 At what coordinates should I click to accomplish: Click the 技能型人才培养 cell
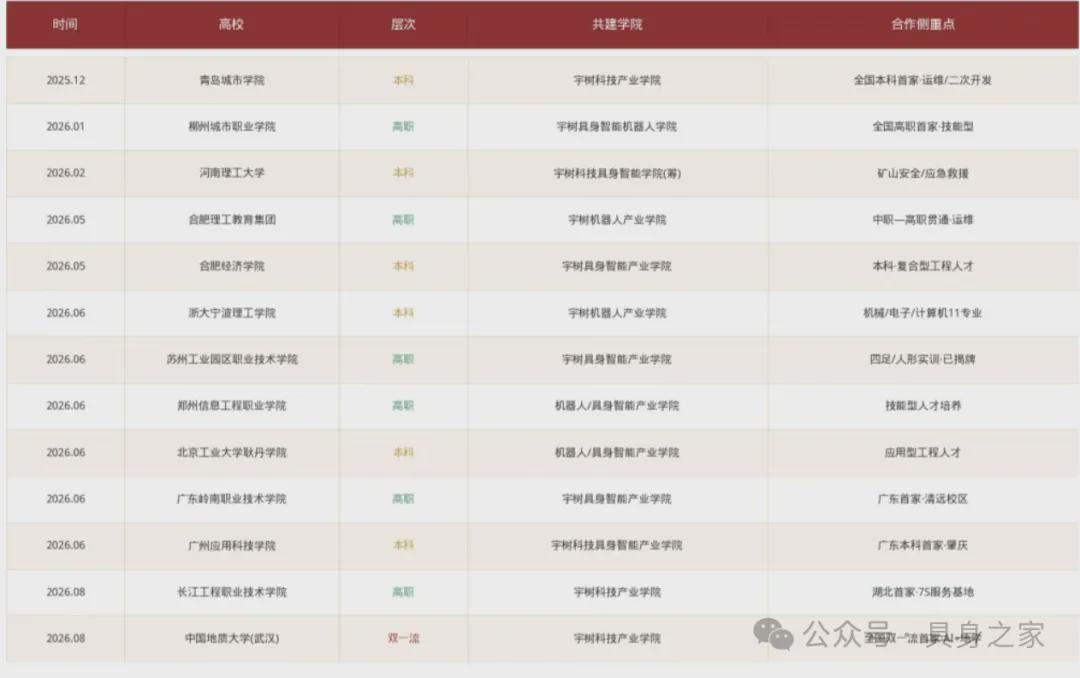click(x=923, y=406)
